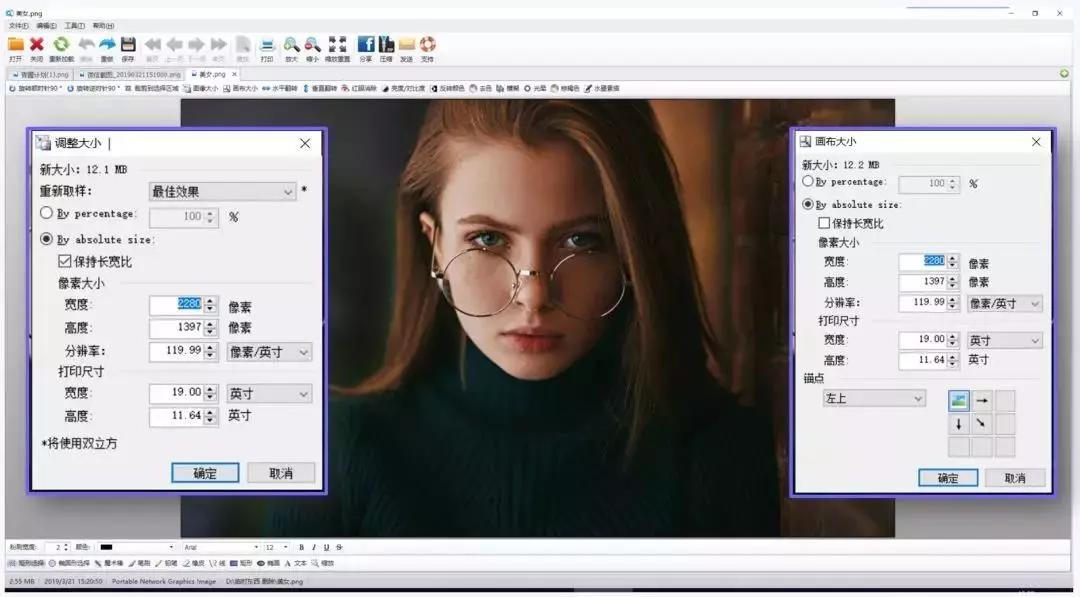Click the Facebook share icon

pyautogui.click(x=365, y=45)
